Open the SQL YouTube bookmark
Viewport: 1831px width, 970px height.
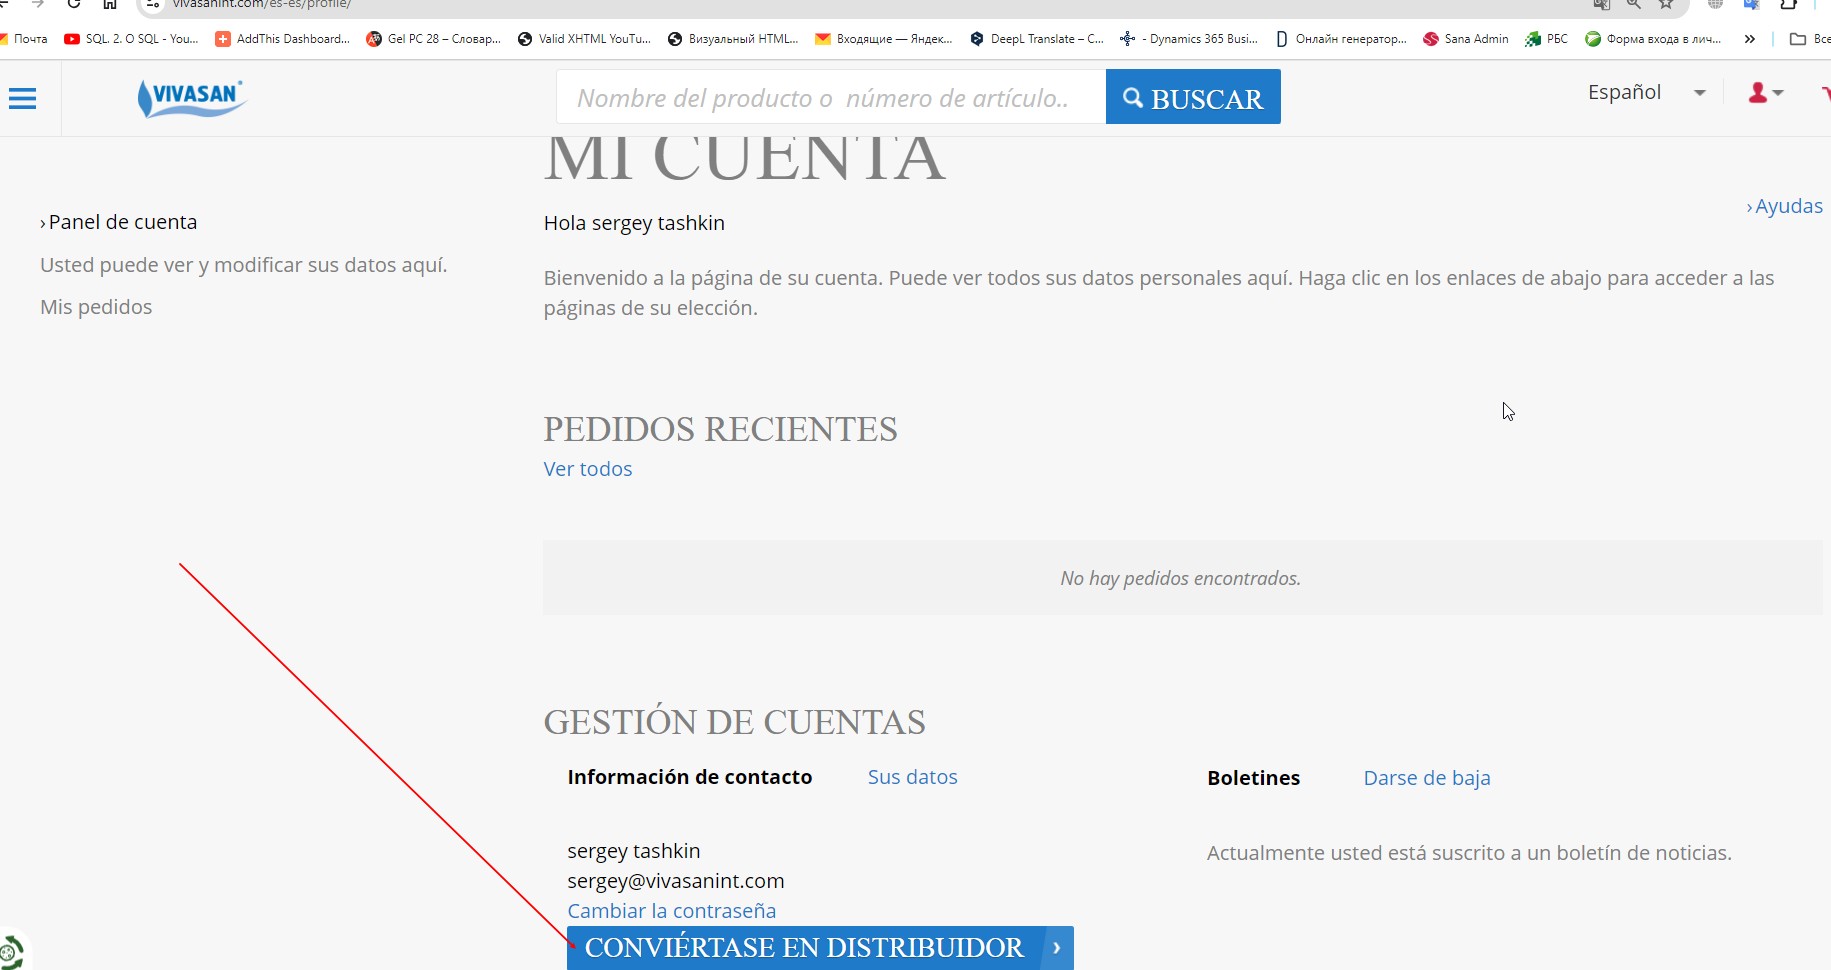click(x=131, y=39)
